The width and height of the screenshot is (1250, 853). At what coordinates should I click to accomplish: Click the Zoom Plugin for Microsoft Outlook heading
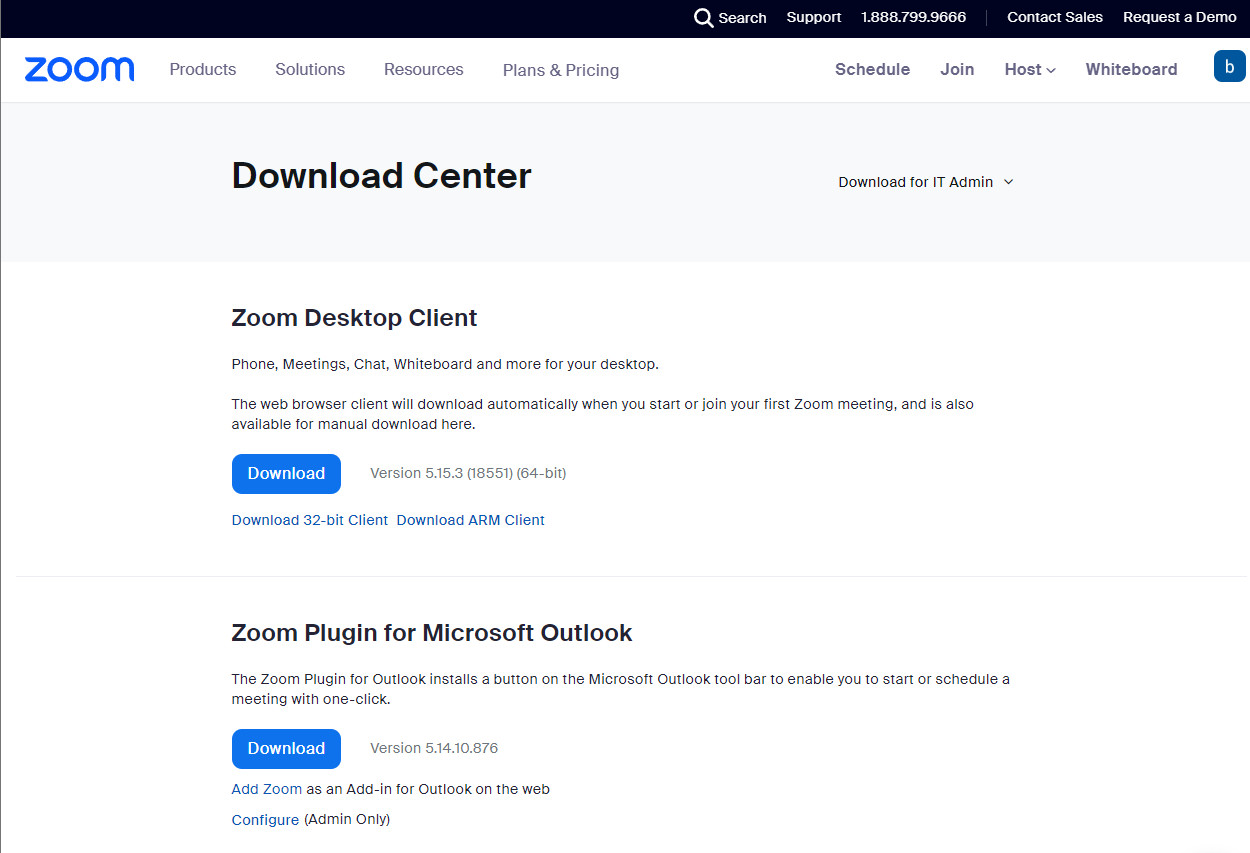pyautogui.click(x=432, y=633)
